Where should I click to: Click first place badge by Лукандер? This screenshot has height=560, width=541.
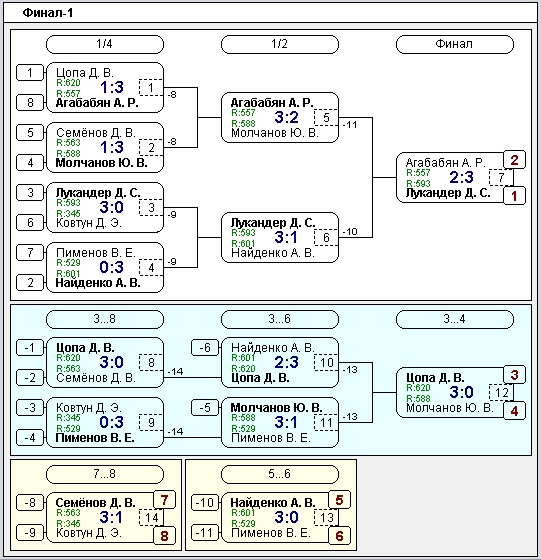coord(514,196)
